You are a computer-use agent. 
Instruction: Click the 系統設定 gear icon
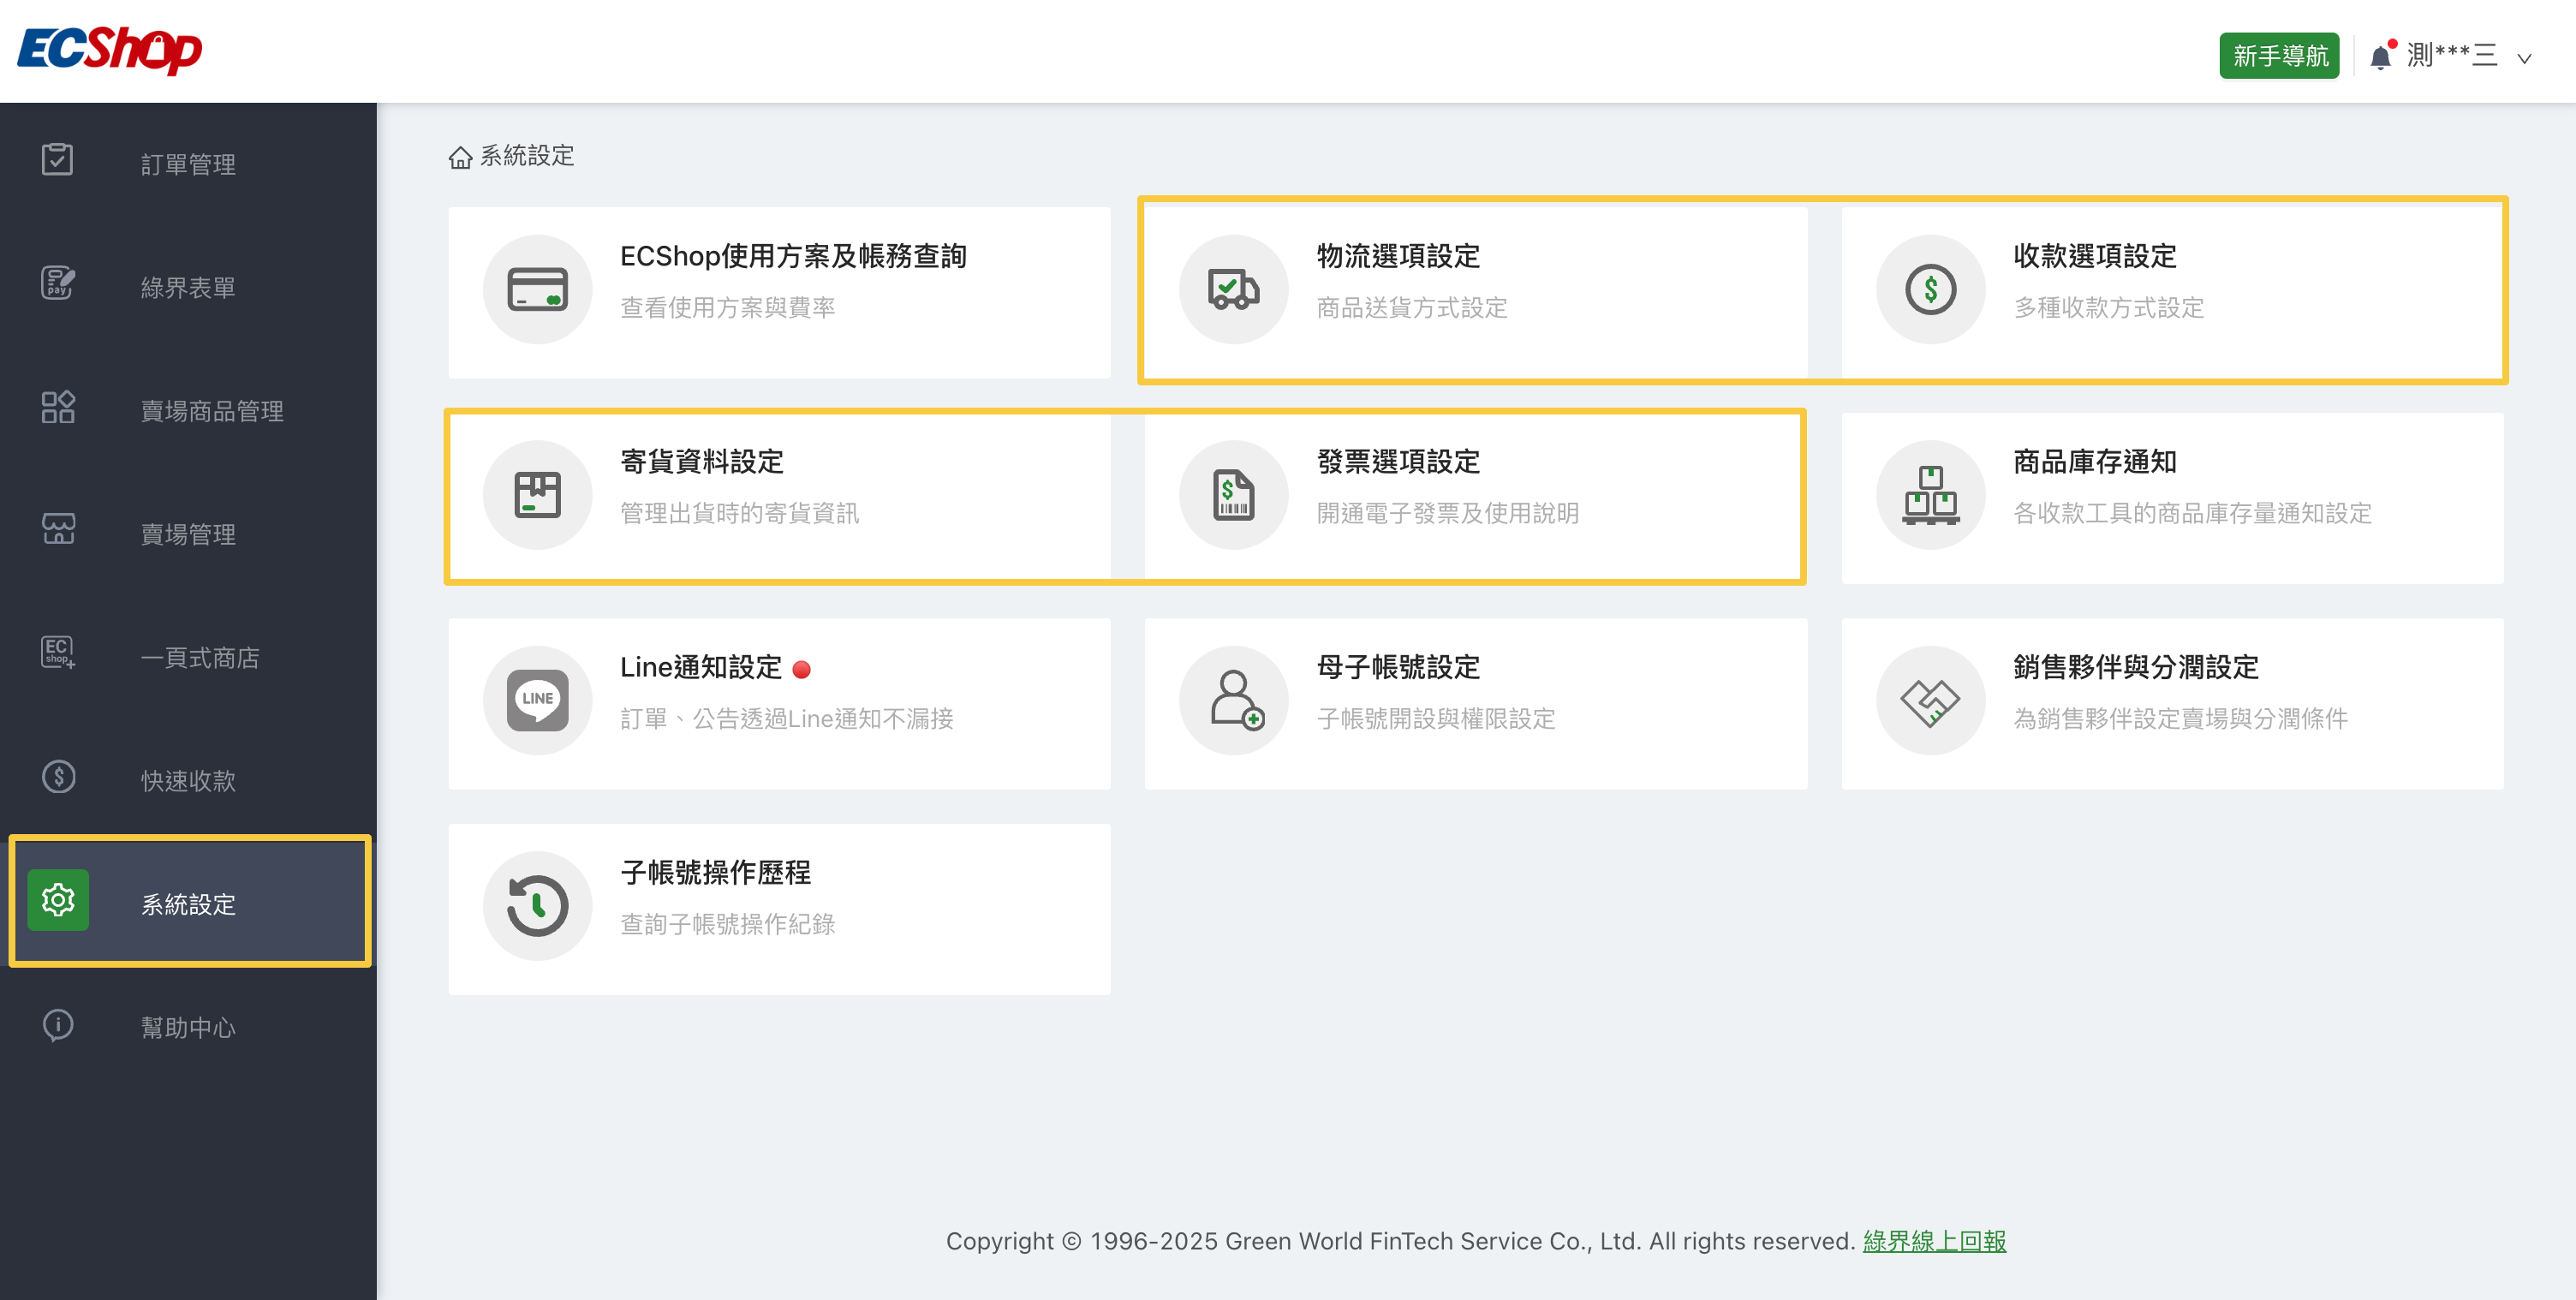click(x=58, y=900)
